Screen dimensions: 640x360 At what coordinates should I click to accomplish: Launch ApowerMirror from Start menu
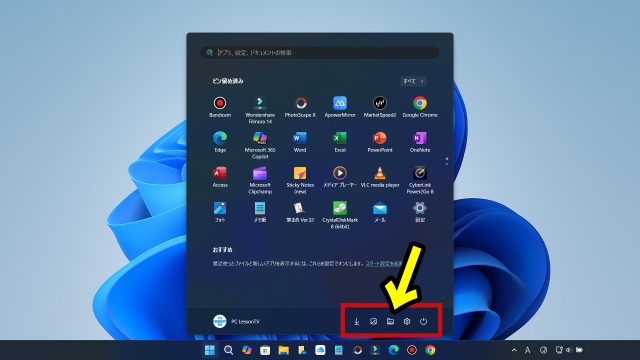340,107
